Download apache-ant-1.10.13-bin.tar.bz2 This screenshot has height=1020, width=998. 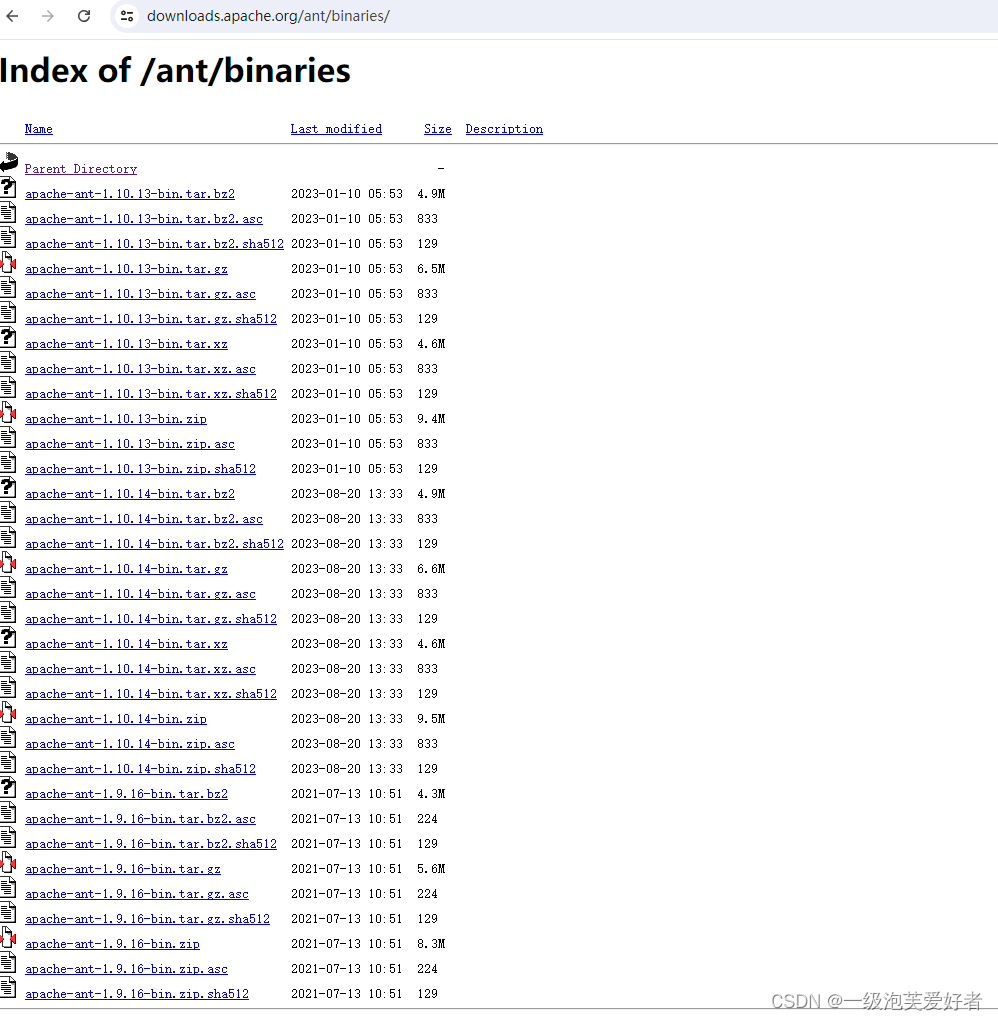pos(130,194)
